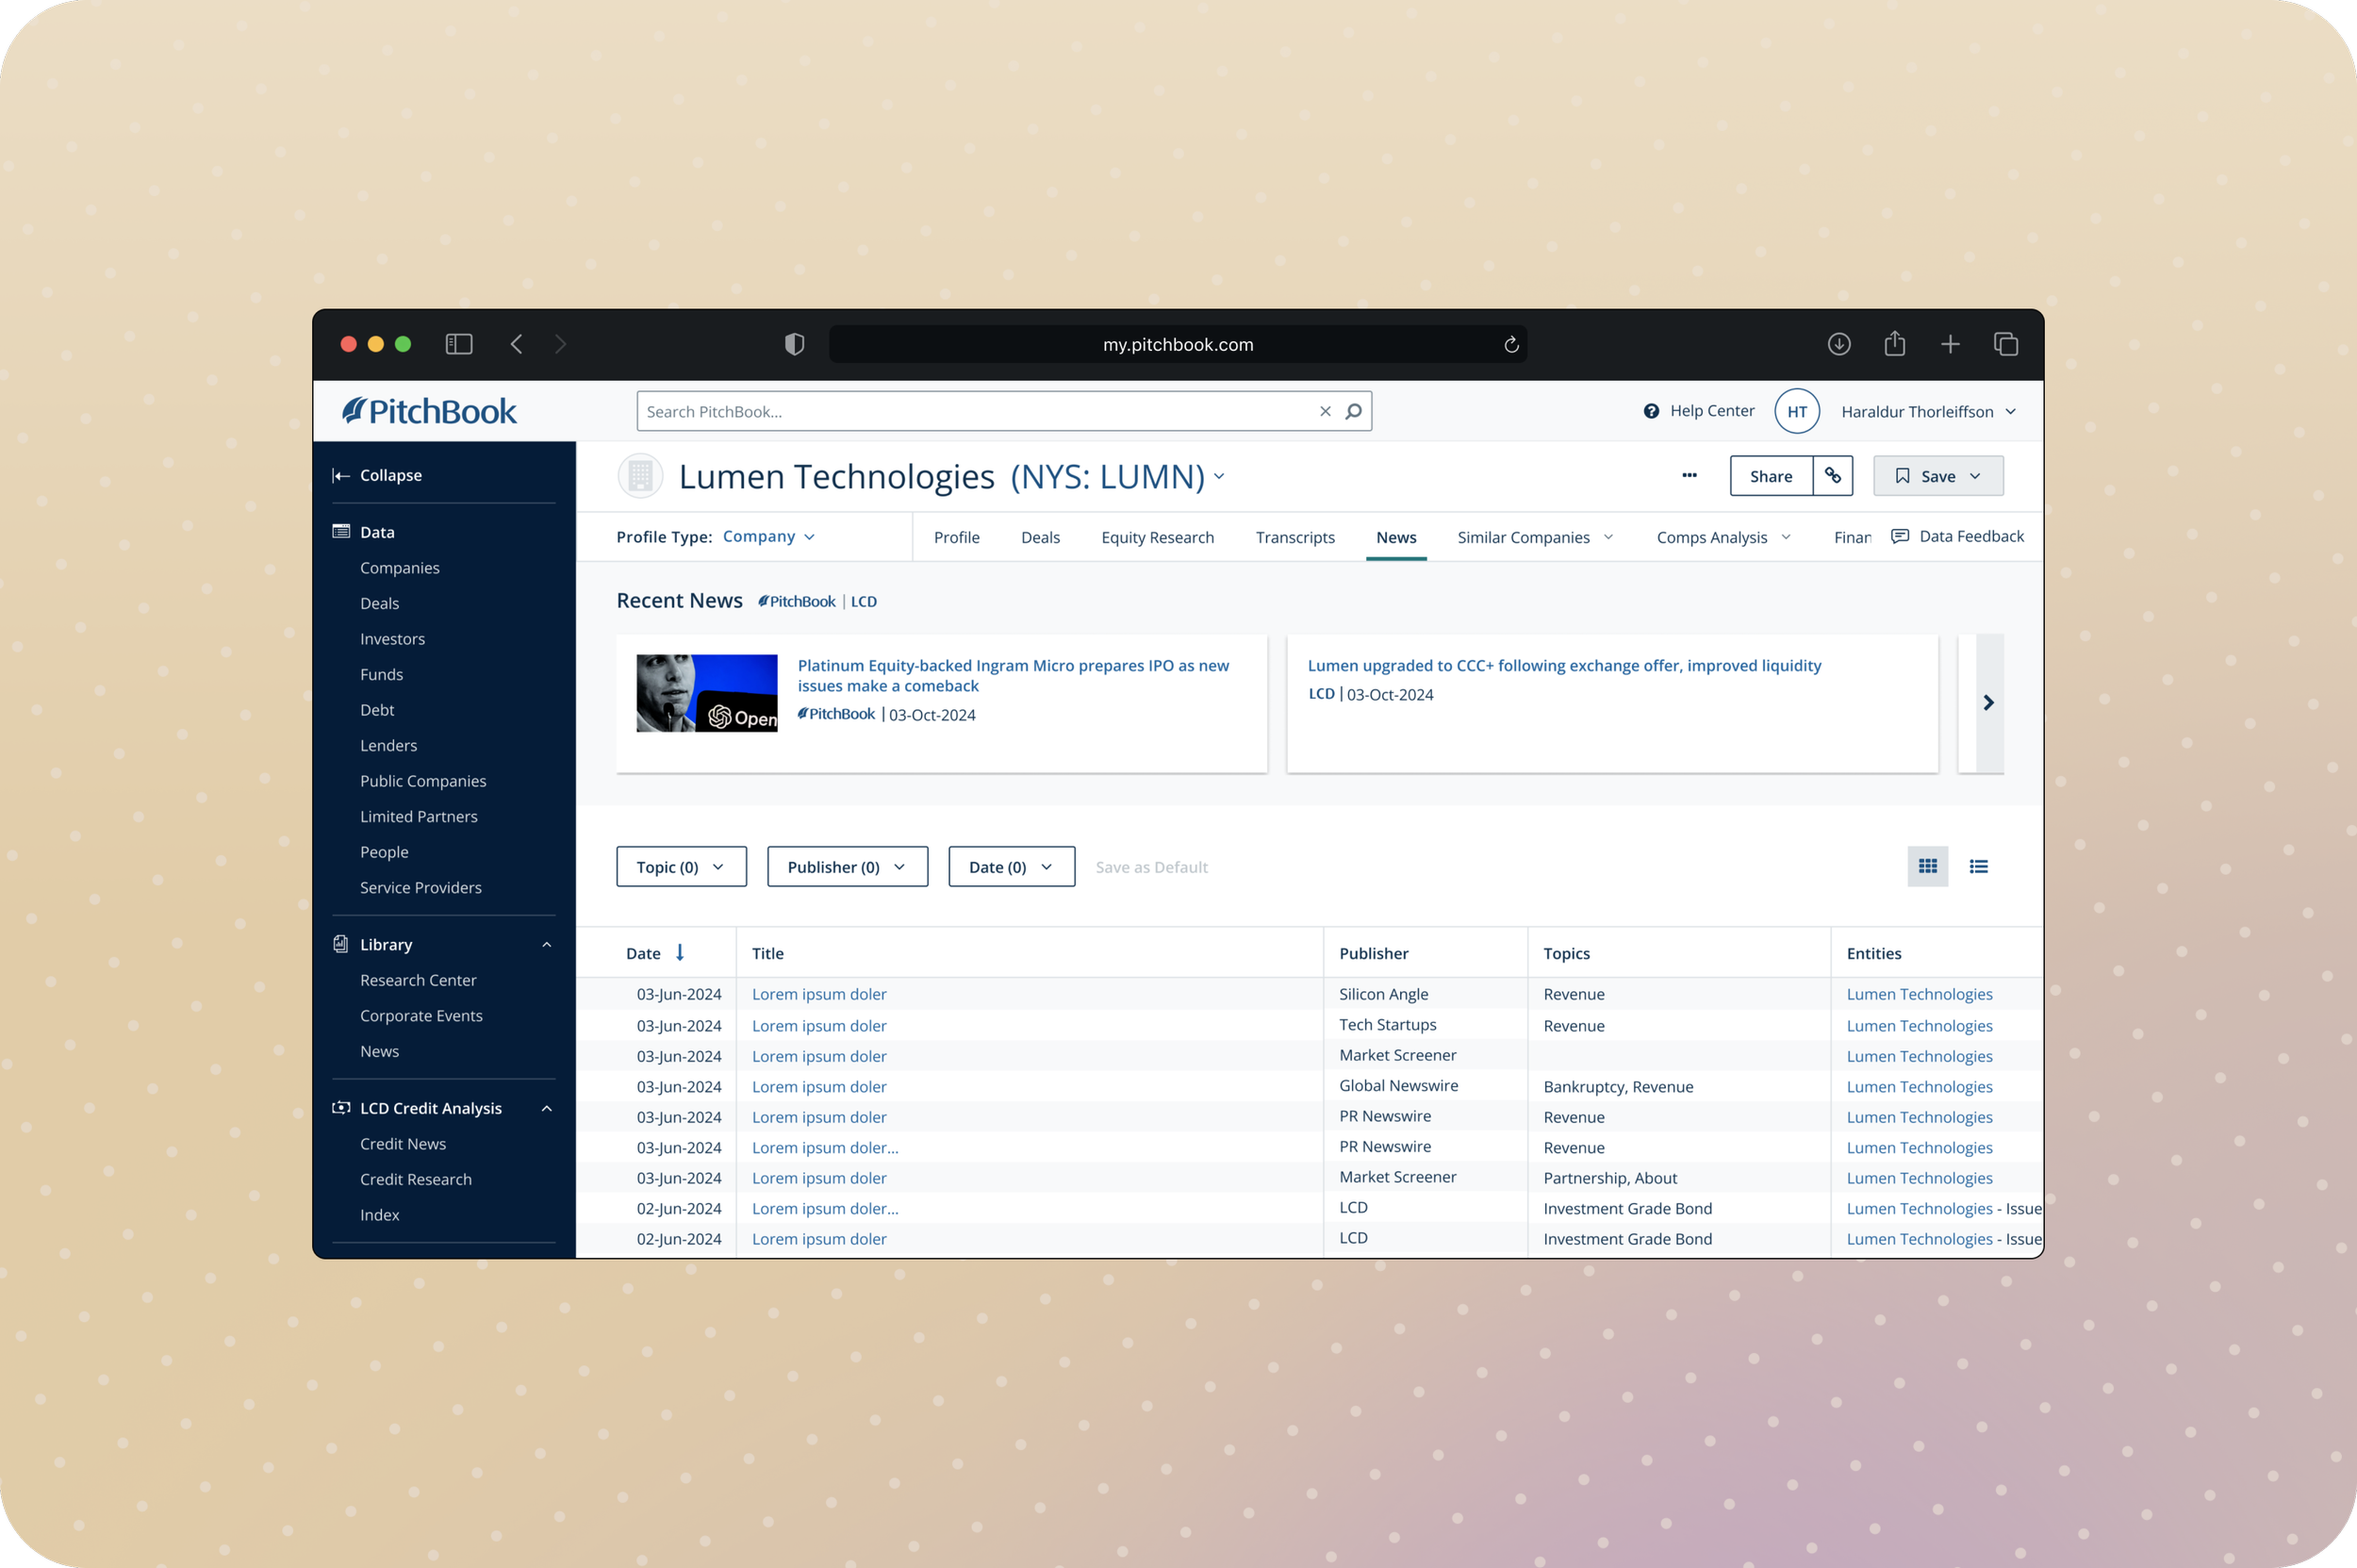Open a new tab with the plus icon
Viewport: 2357px width, 1568px height.
1950,344
